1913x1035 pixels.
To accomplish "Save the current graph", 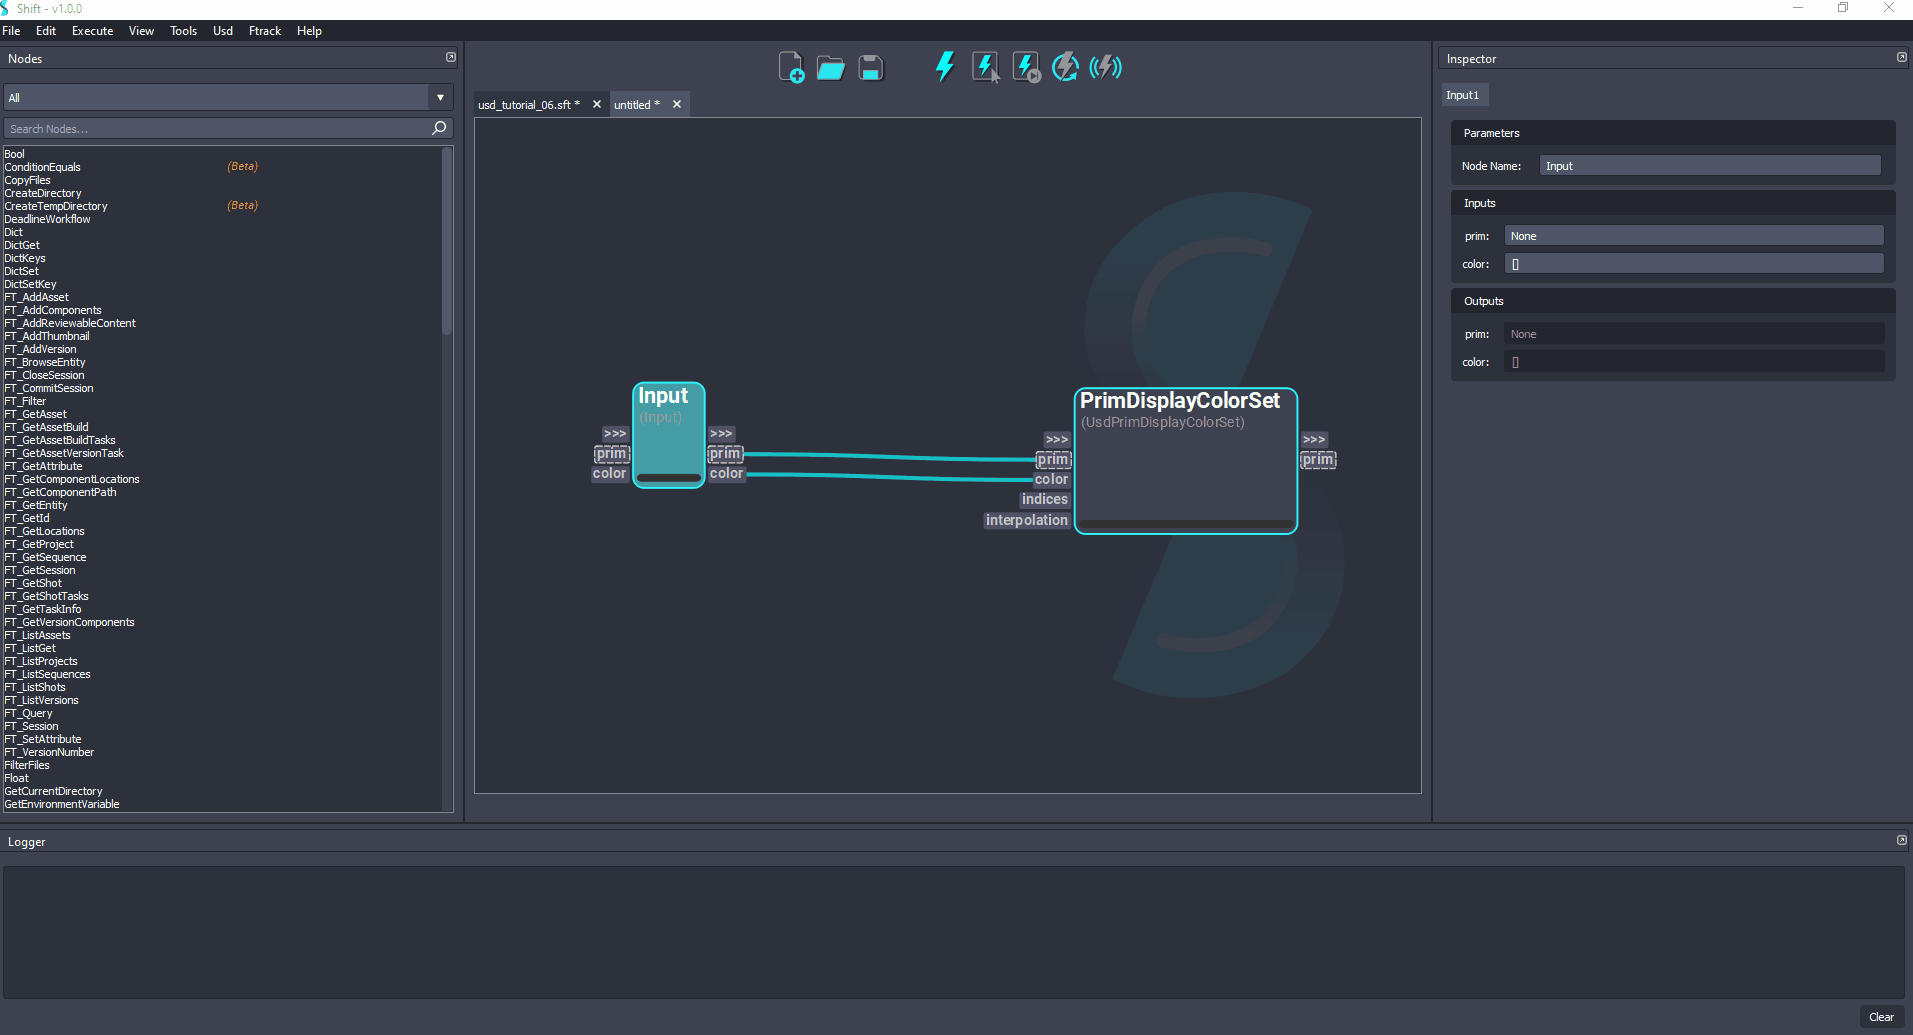I will (870, 66).
